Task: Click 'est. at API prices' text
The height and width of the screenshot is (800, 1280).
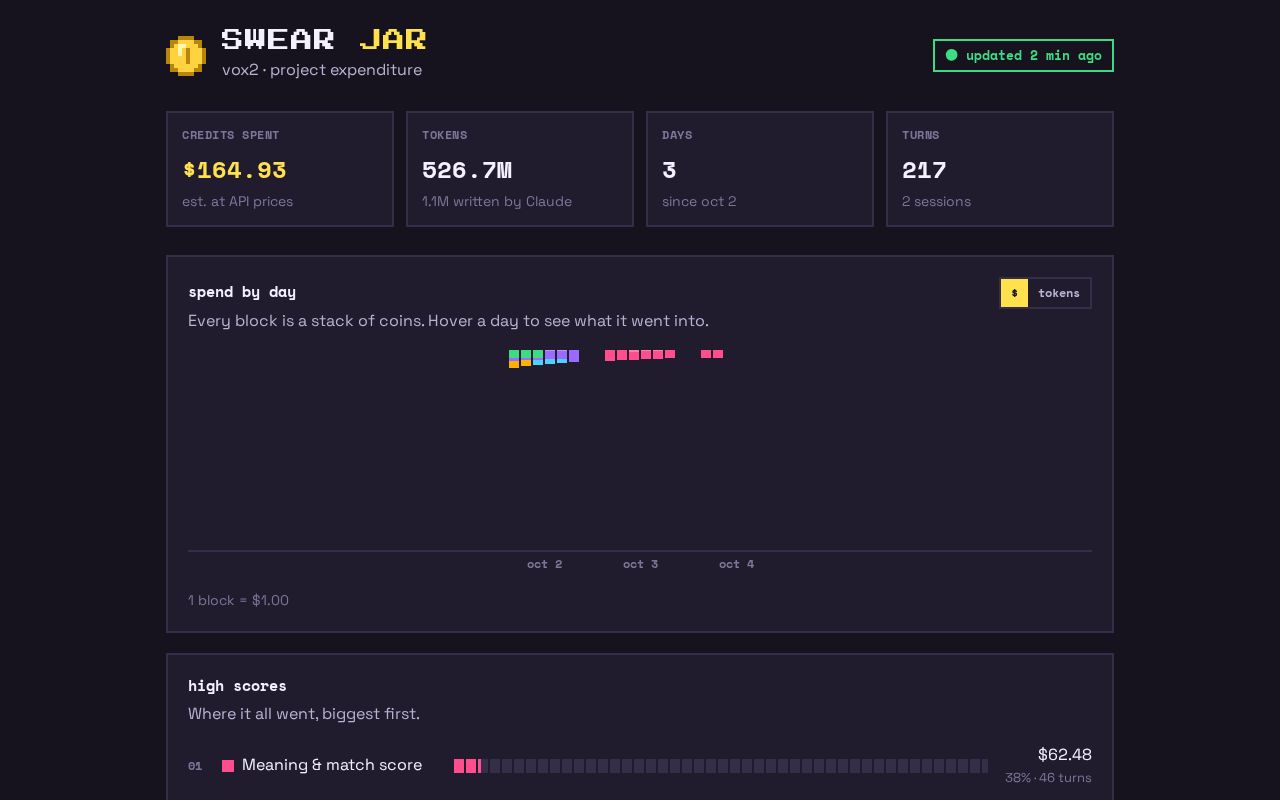Action: [x=238, y=201]
